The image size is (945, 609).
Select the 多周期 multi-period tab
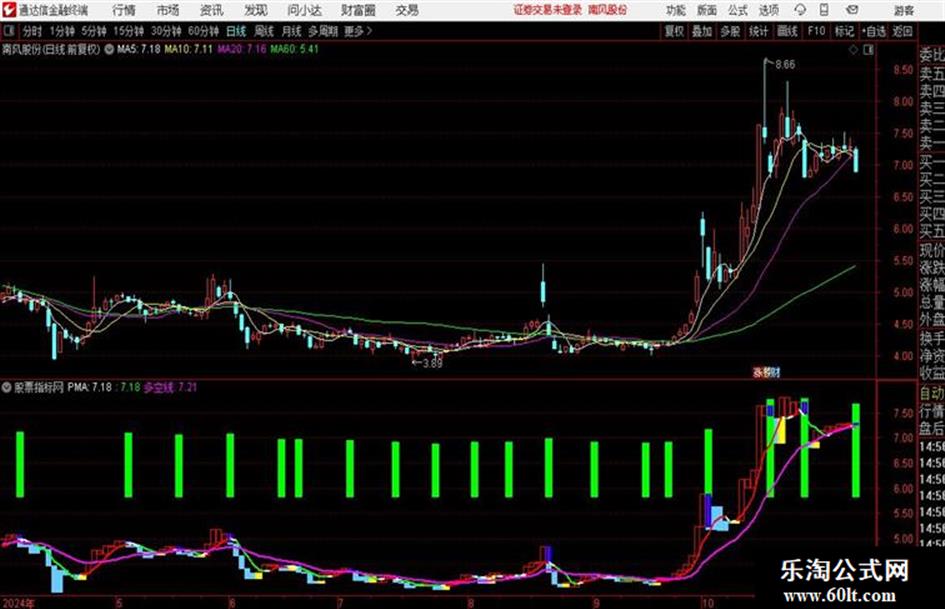(323, 31)
